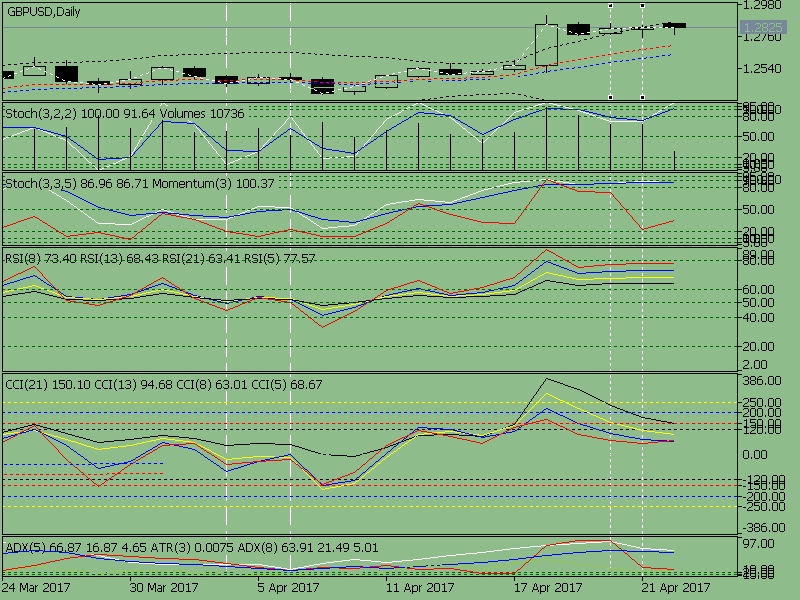
Task: Click the 1.2540 price axis label
Action: [762, 69]
